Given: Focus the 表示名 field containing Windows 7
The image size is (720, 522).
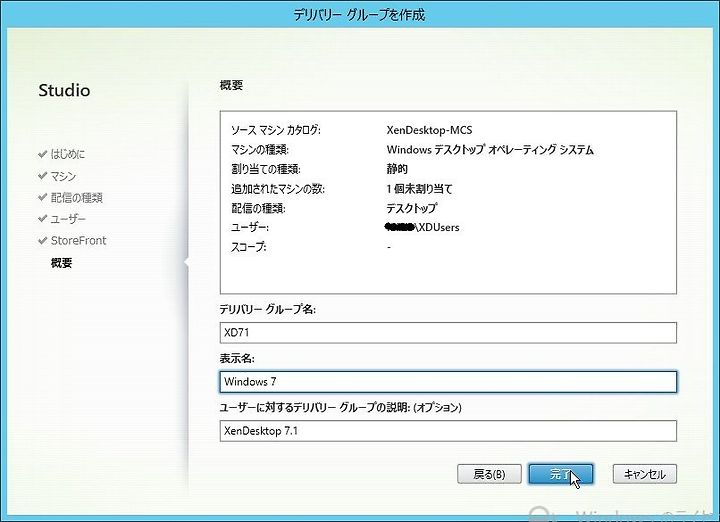Looking at the screenshot, I should (x=448, y=382).
